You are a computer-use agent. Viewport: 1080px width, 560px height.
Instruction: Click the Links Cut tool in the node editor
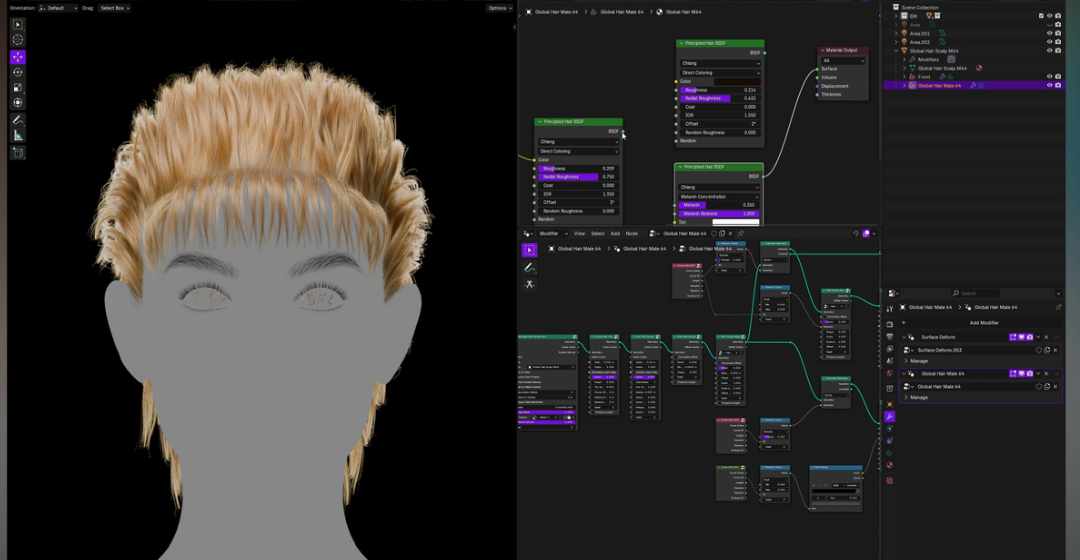529,284
